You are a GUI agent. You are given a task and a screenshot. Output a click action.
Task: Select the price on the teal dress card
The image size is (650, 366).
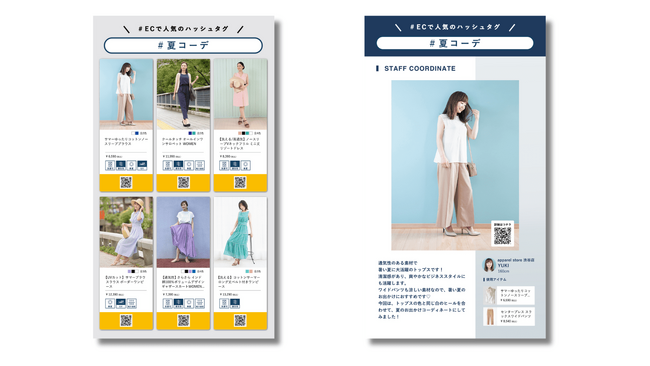(x=228, y=294)
